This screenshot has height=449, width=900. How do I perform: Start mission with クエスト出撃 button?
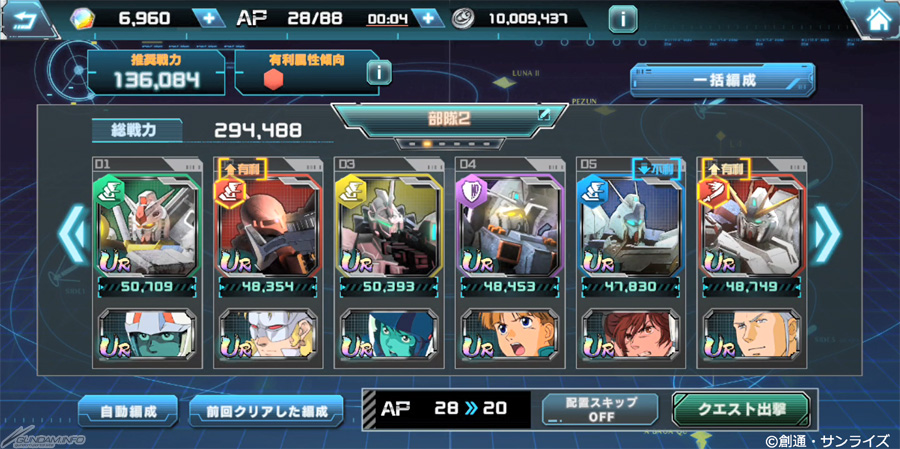click(741, 409)
